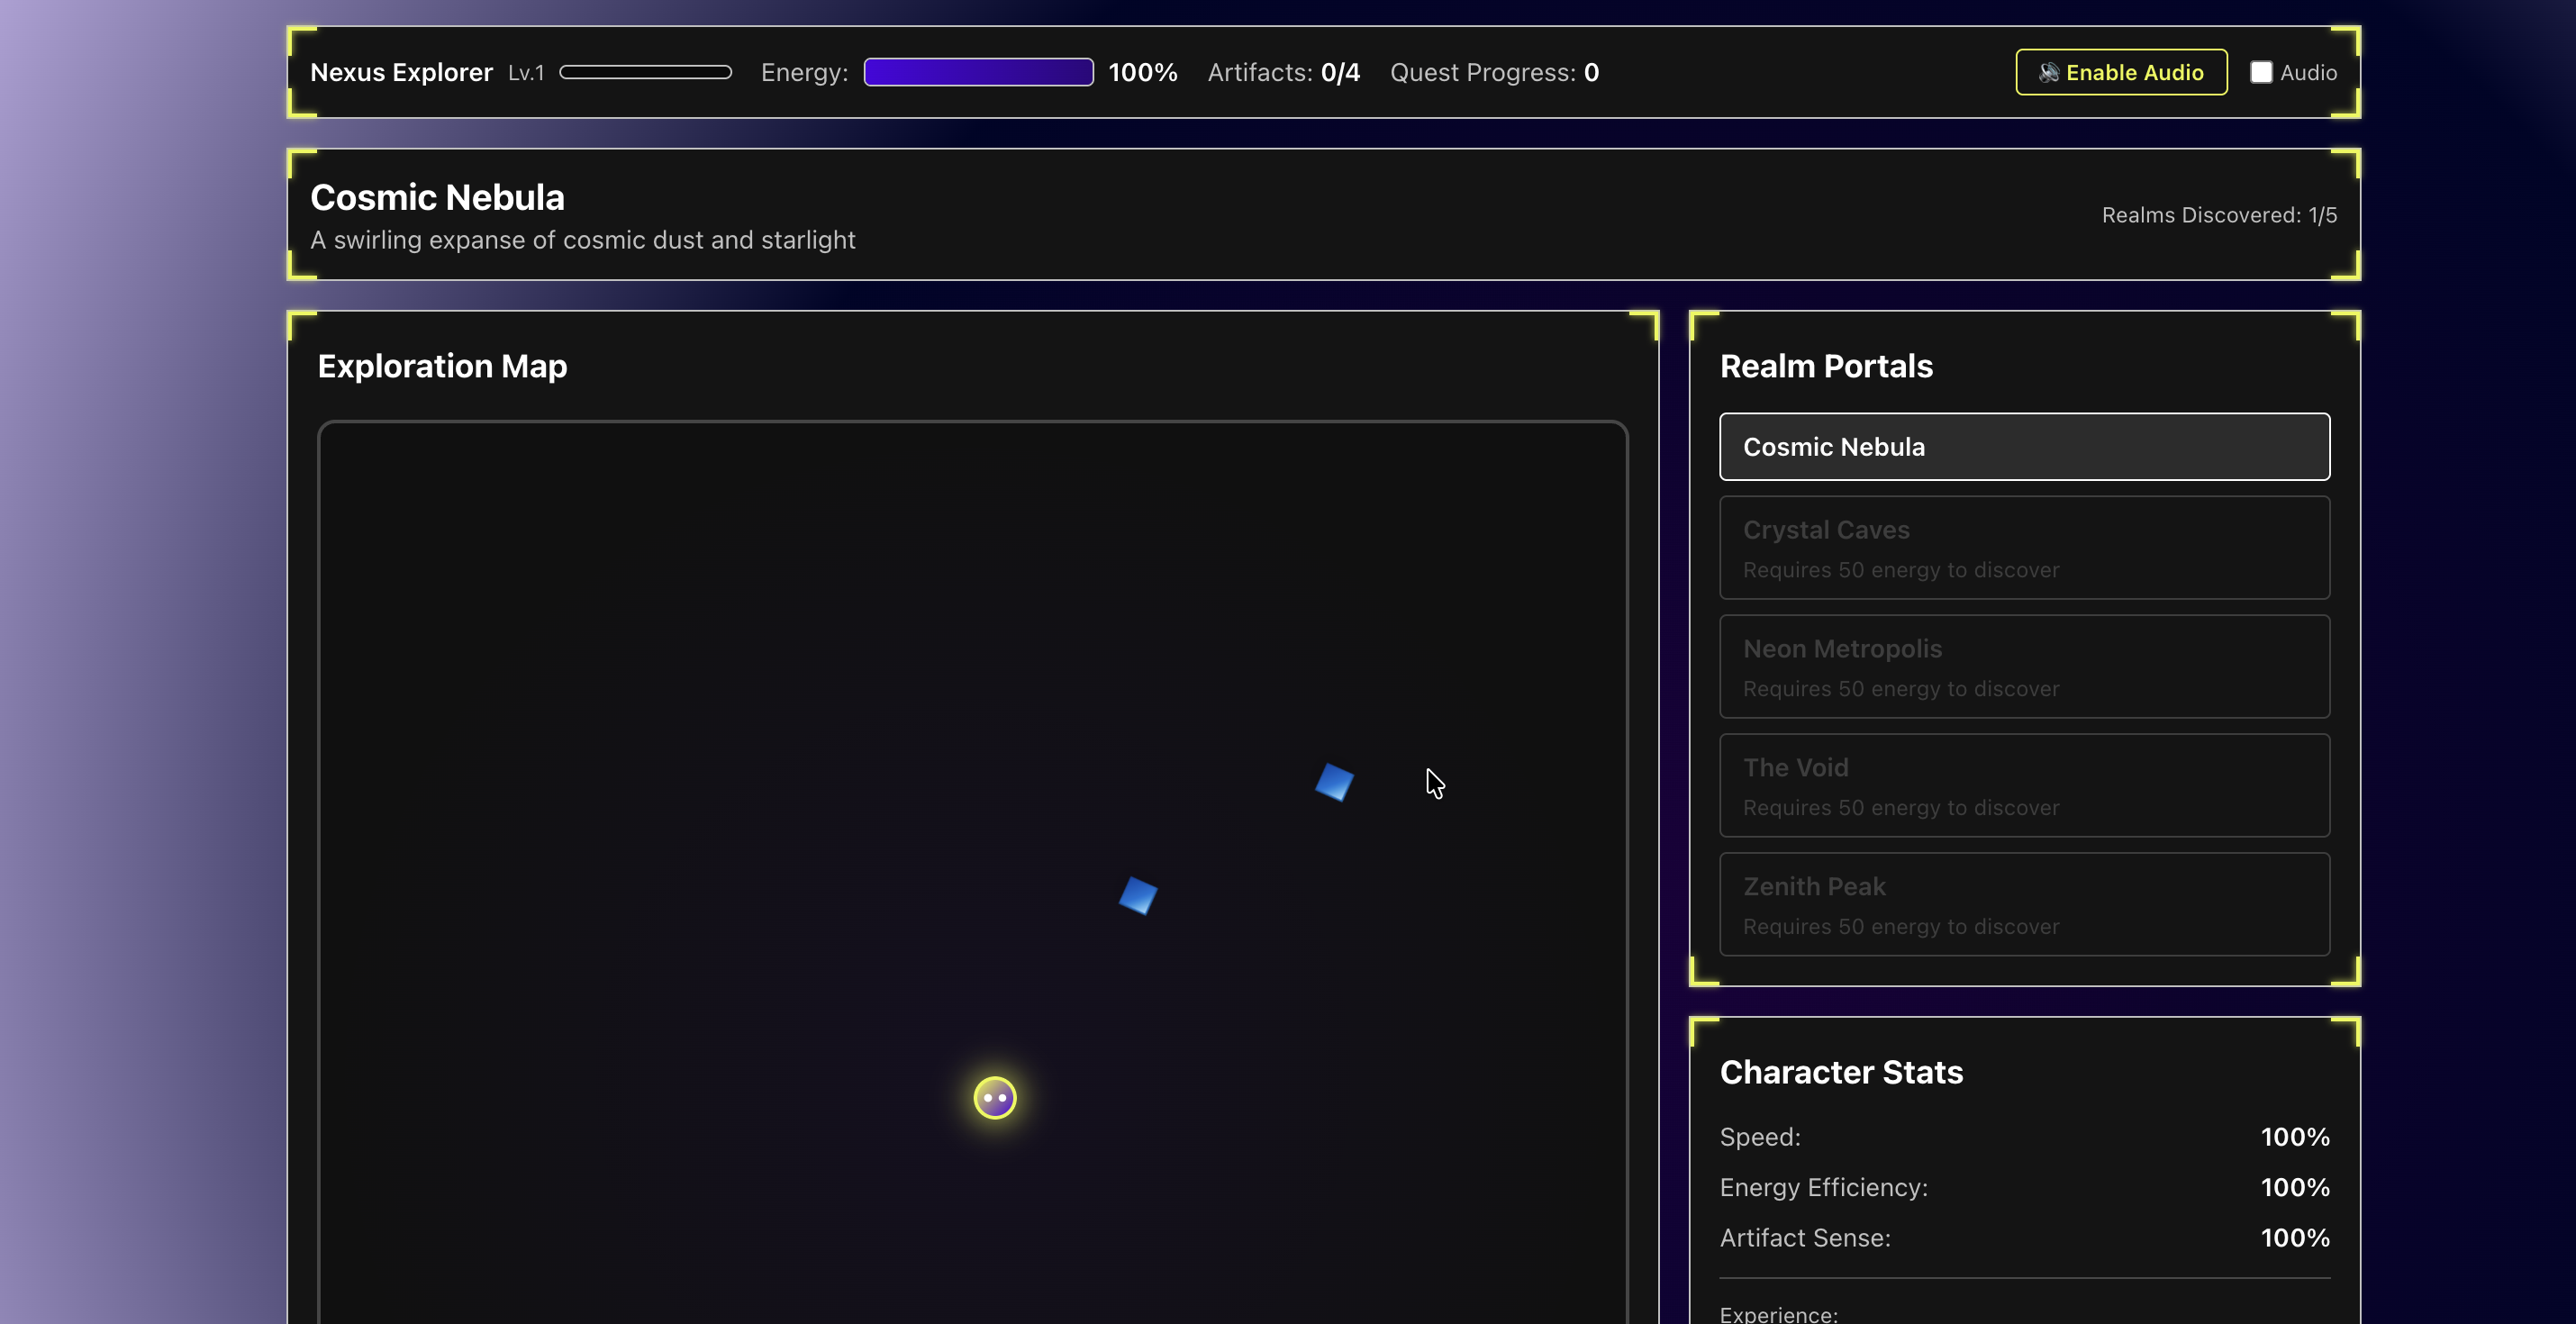Click the Artifacts 0/4 counter
Viewport: 2576px width, 1324px height.
(1283, 72)
